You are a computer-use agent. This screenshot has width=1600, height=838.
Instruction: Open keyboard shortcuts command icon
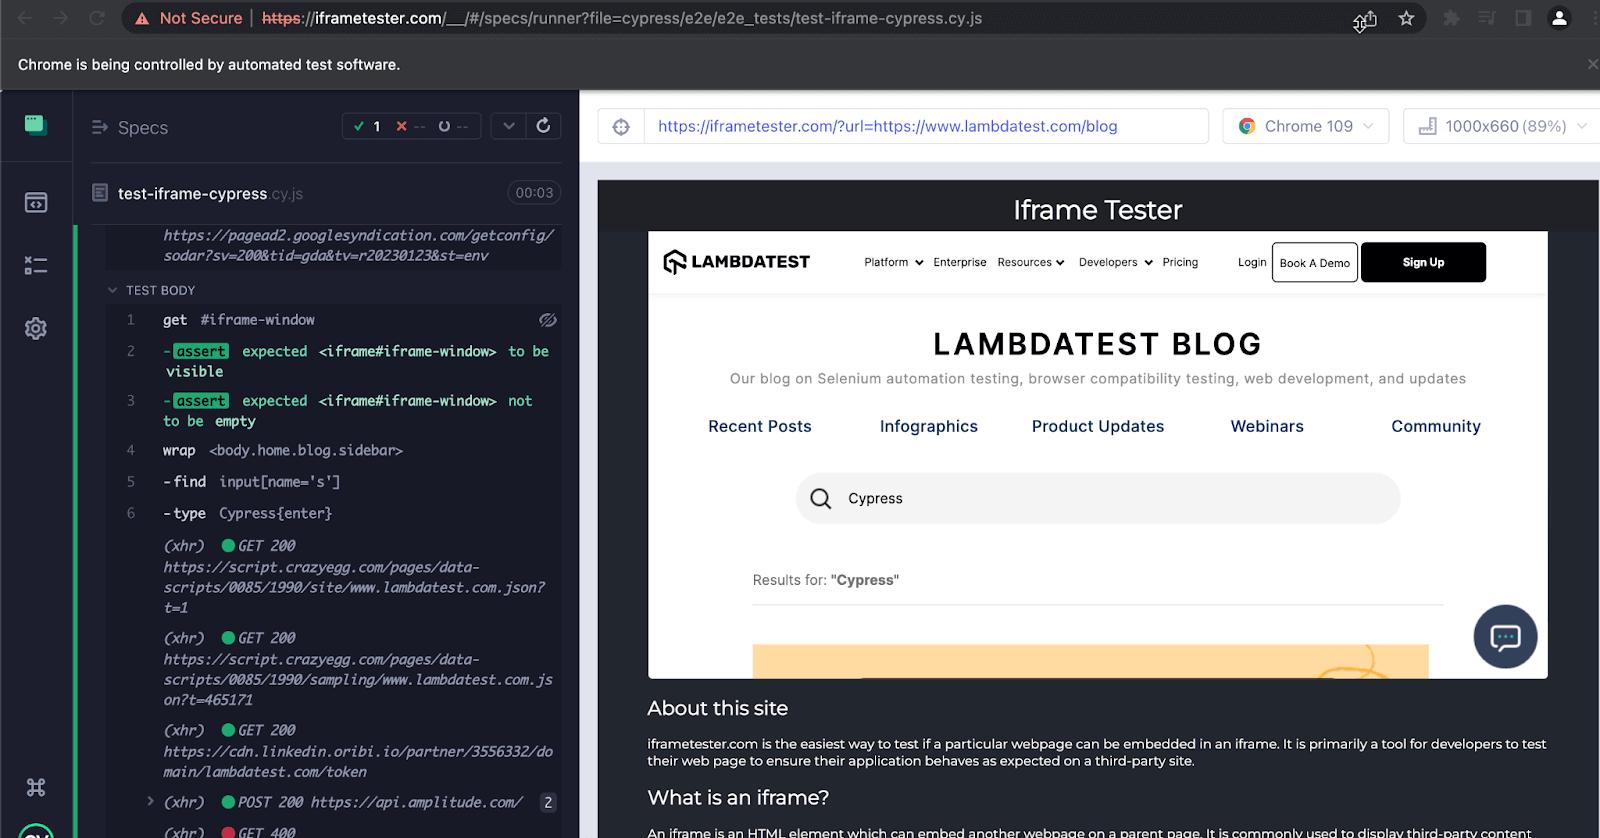click(x=36, y=787)
